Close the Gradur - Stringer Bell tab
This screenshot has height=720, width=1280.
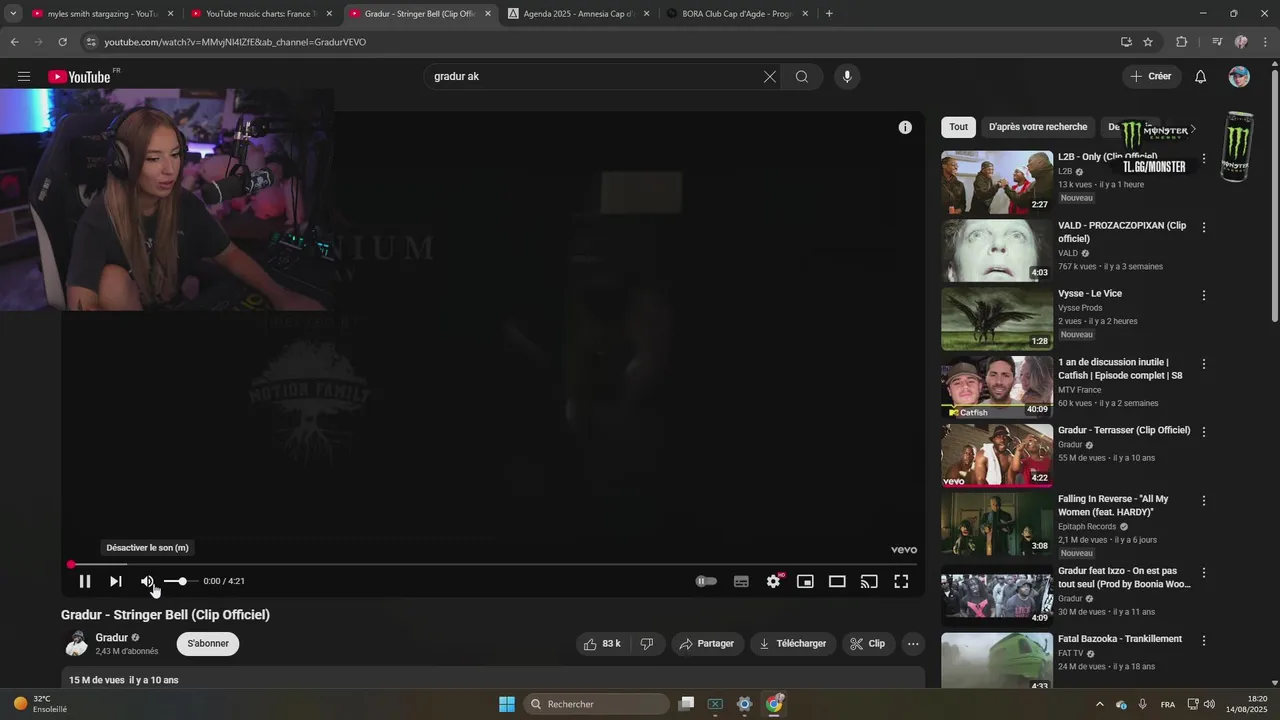point(488,14)
